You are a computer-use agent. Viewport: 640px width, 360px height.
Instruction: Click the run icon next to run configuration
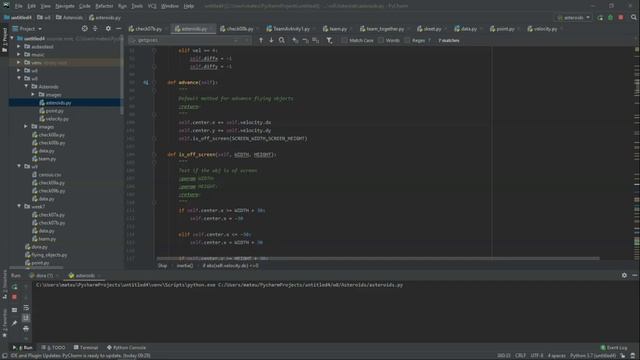pyautogui.click(x=600, y=18)
